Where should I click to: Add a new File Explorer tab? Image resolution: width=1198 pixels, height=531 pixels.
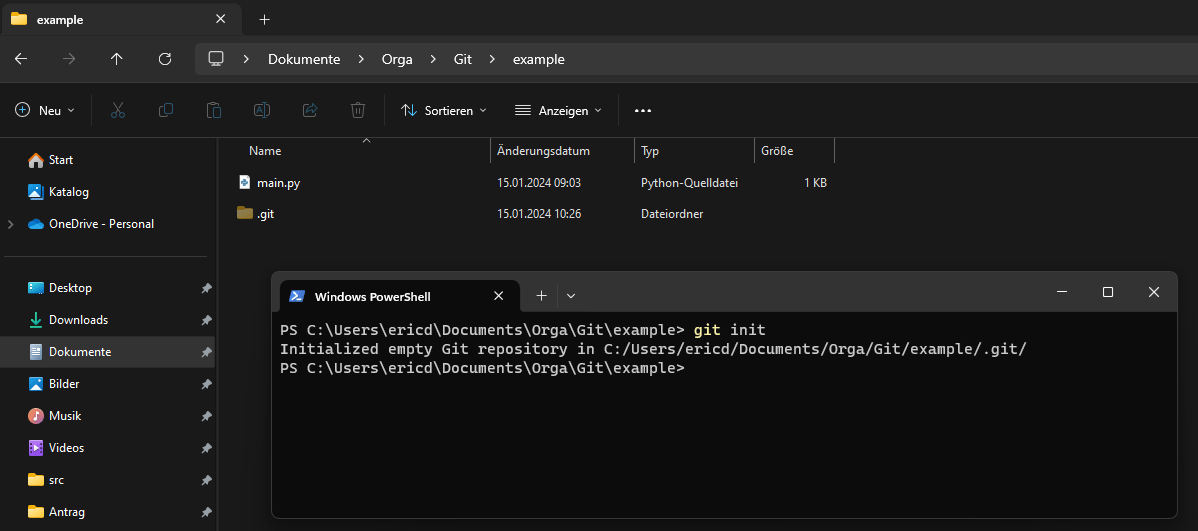point(264,19)
